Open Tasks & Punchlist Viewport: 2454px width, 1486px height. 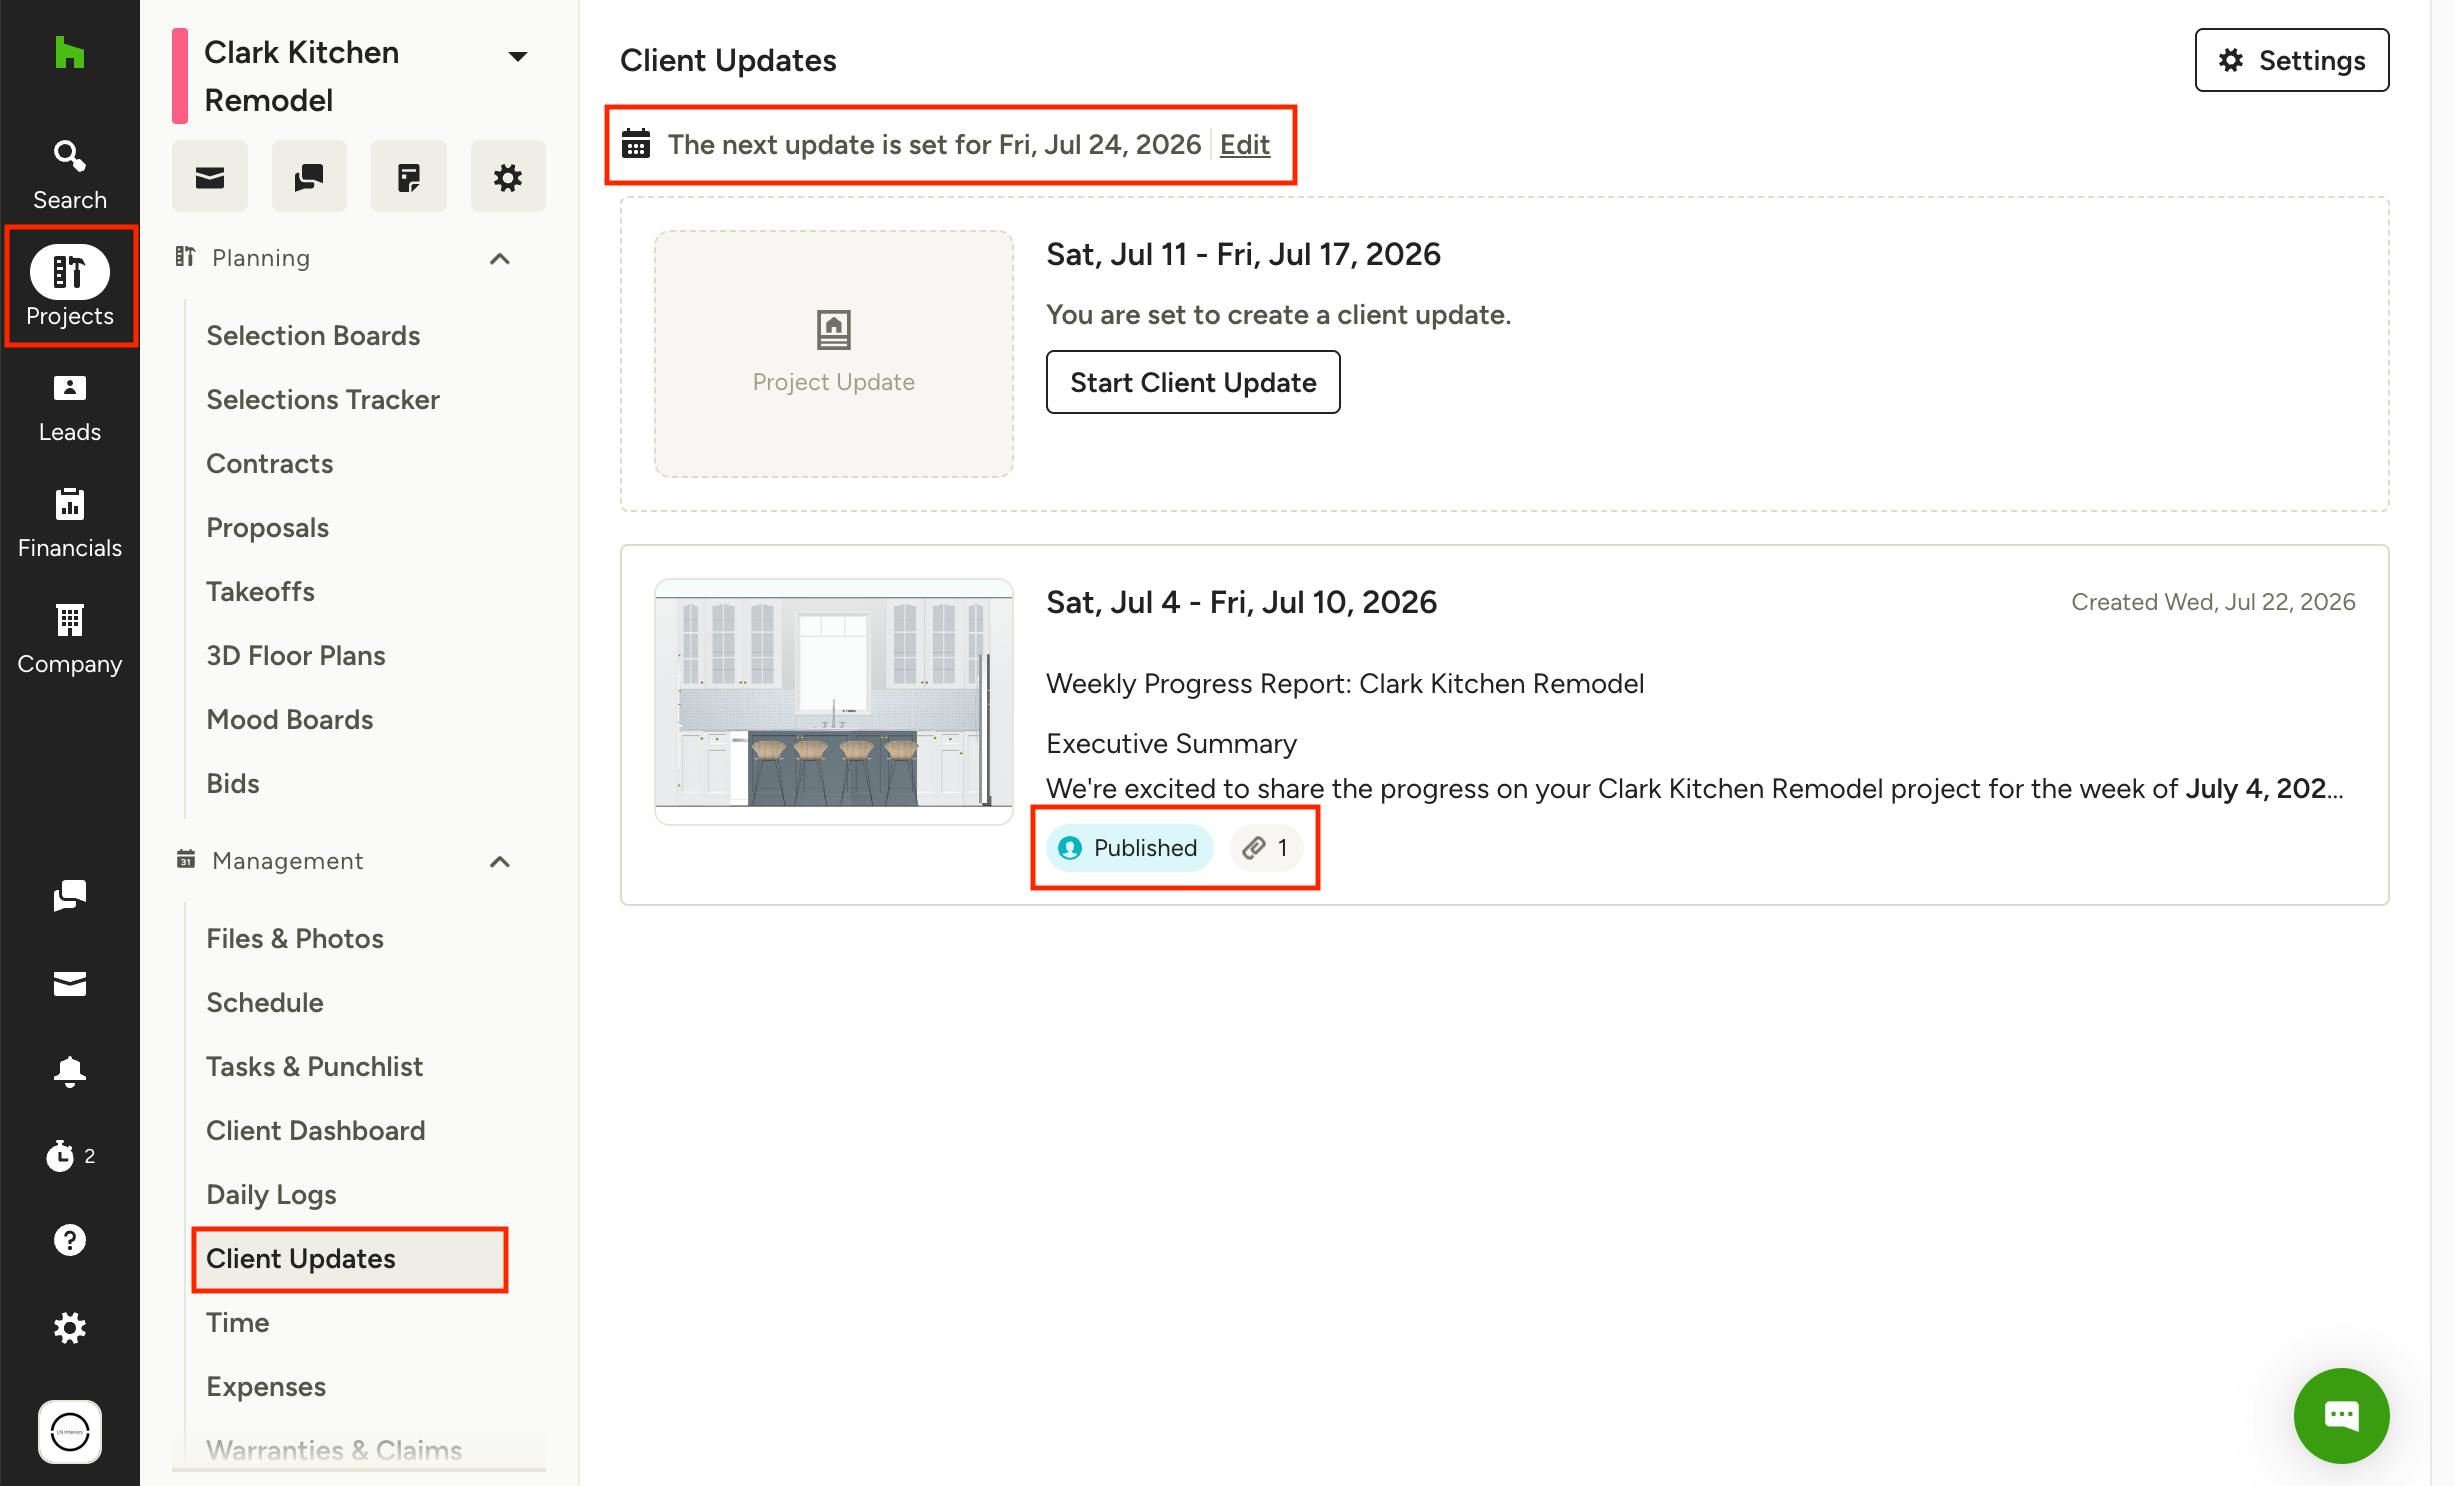click(314, 1067)
